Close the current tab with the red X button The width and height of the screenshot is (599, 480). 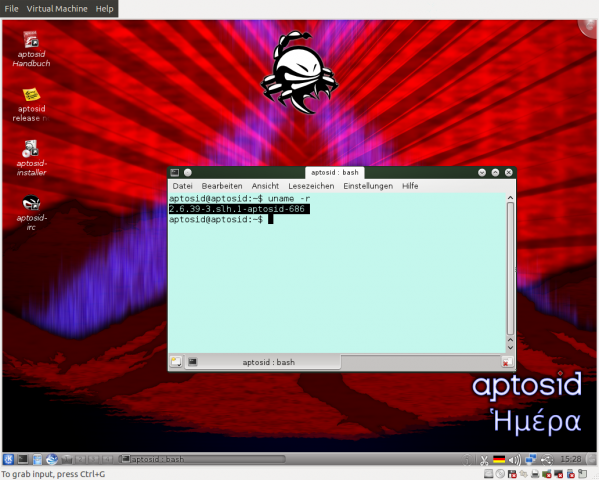(507, 362)
